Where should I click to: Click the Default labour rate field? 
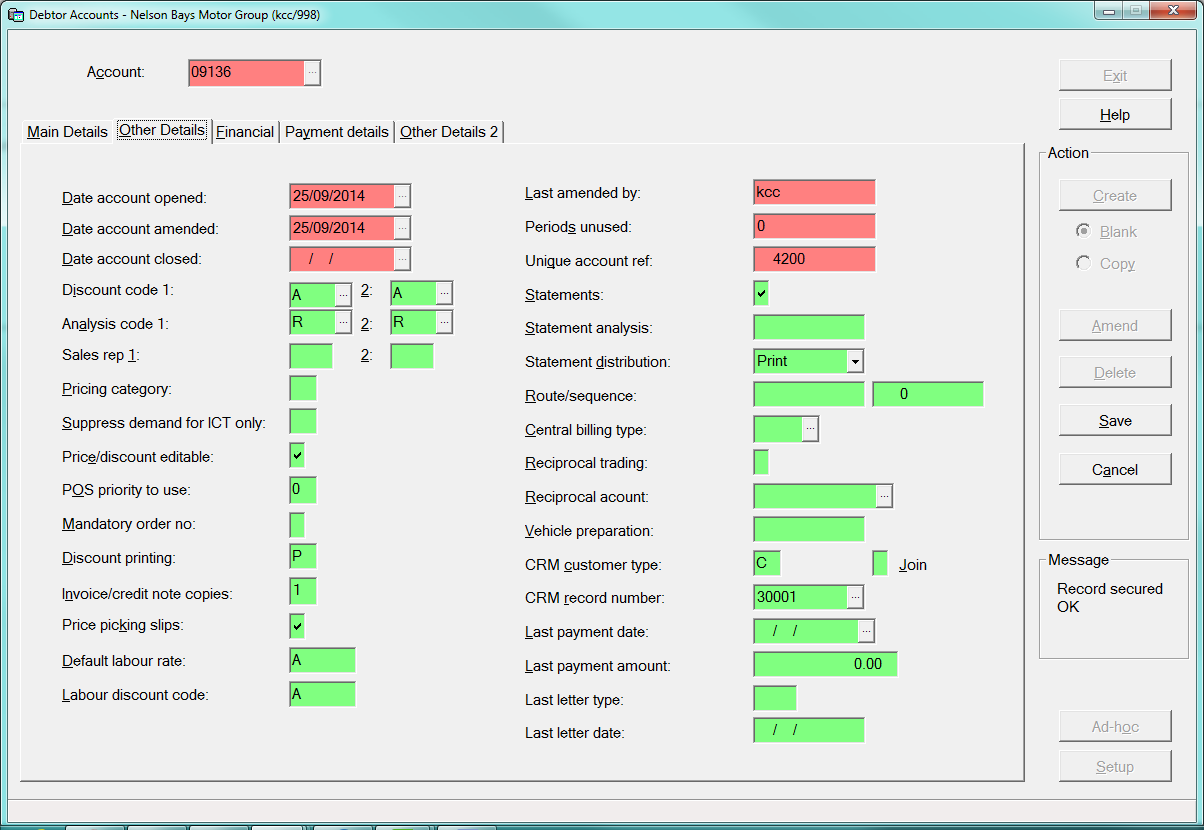[x=323, y=660]
